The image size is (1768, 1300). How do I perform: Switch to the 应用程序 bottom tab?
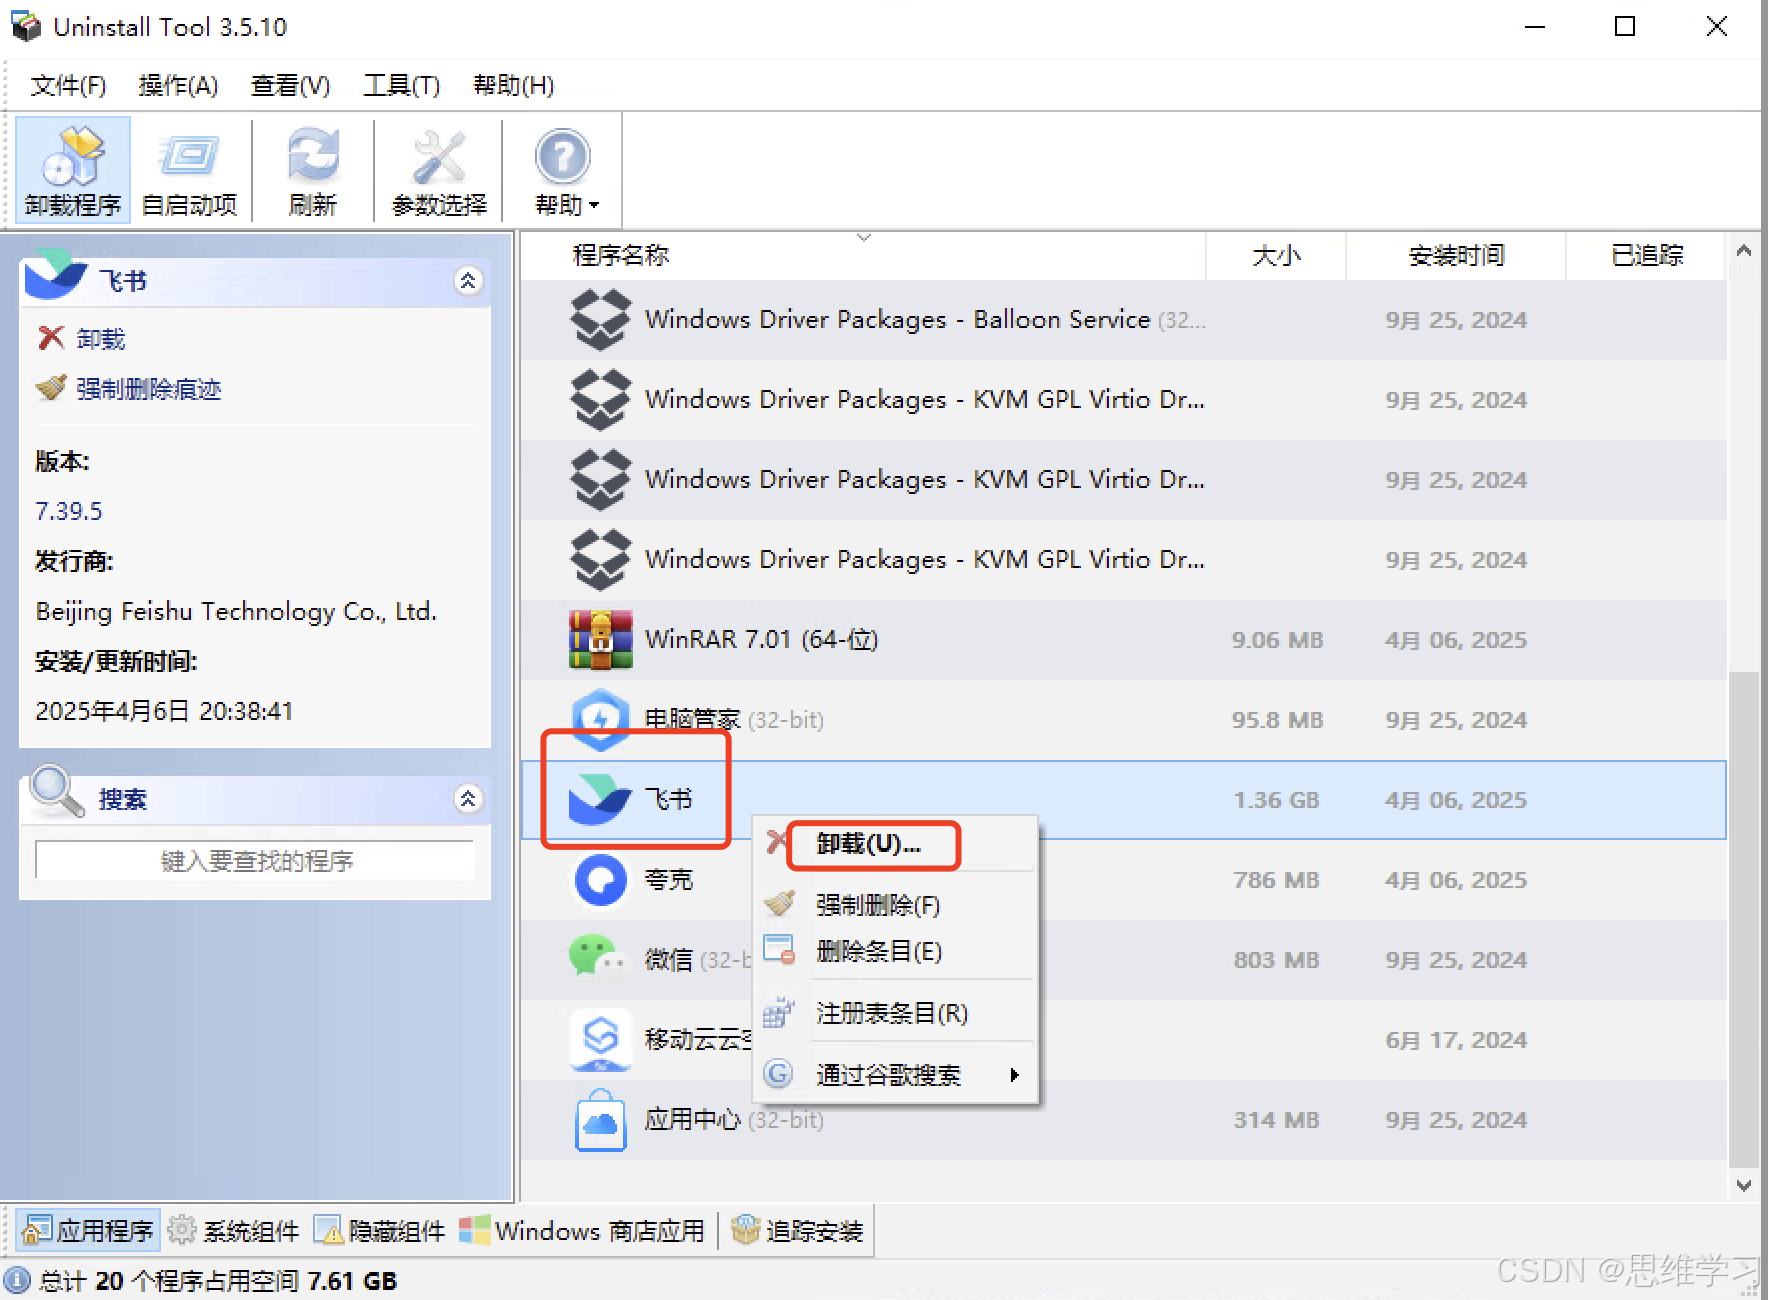88,1230
